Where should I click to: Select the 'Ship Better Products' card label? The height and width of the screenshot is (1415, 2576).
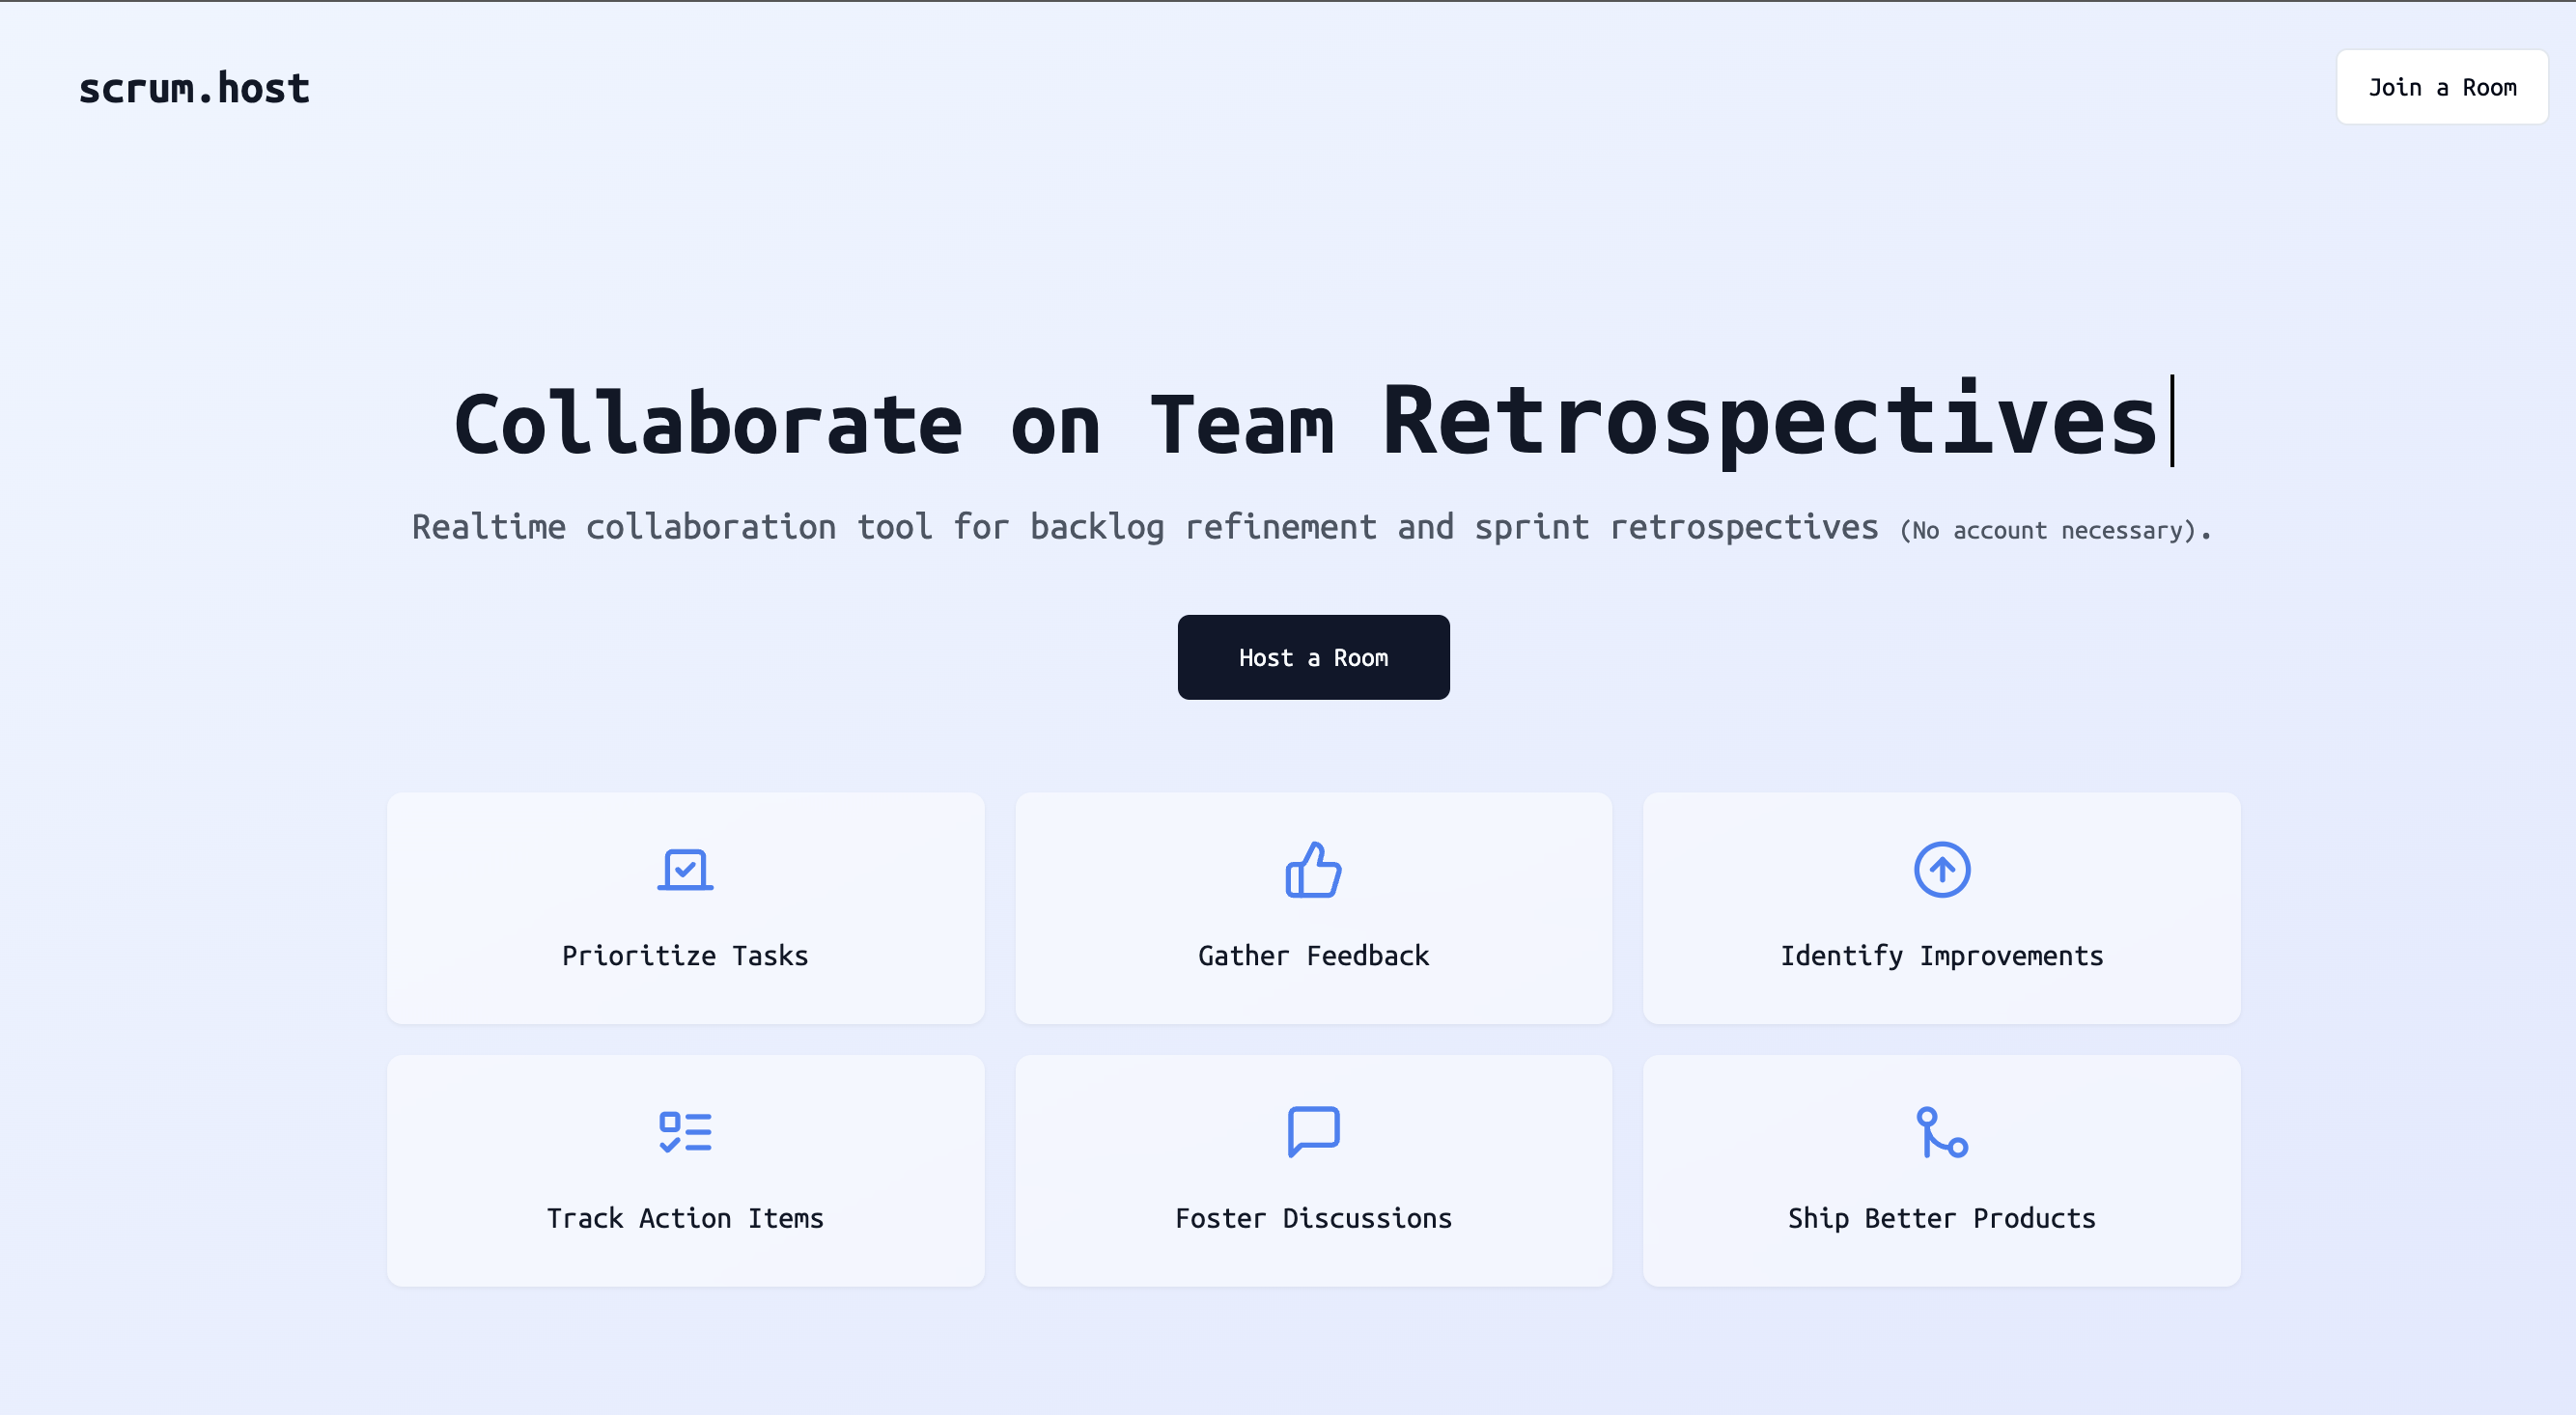pyautogui.click(x=1941, y=1218)
